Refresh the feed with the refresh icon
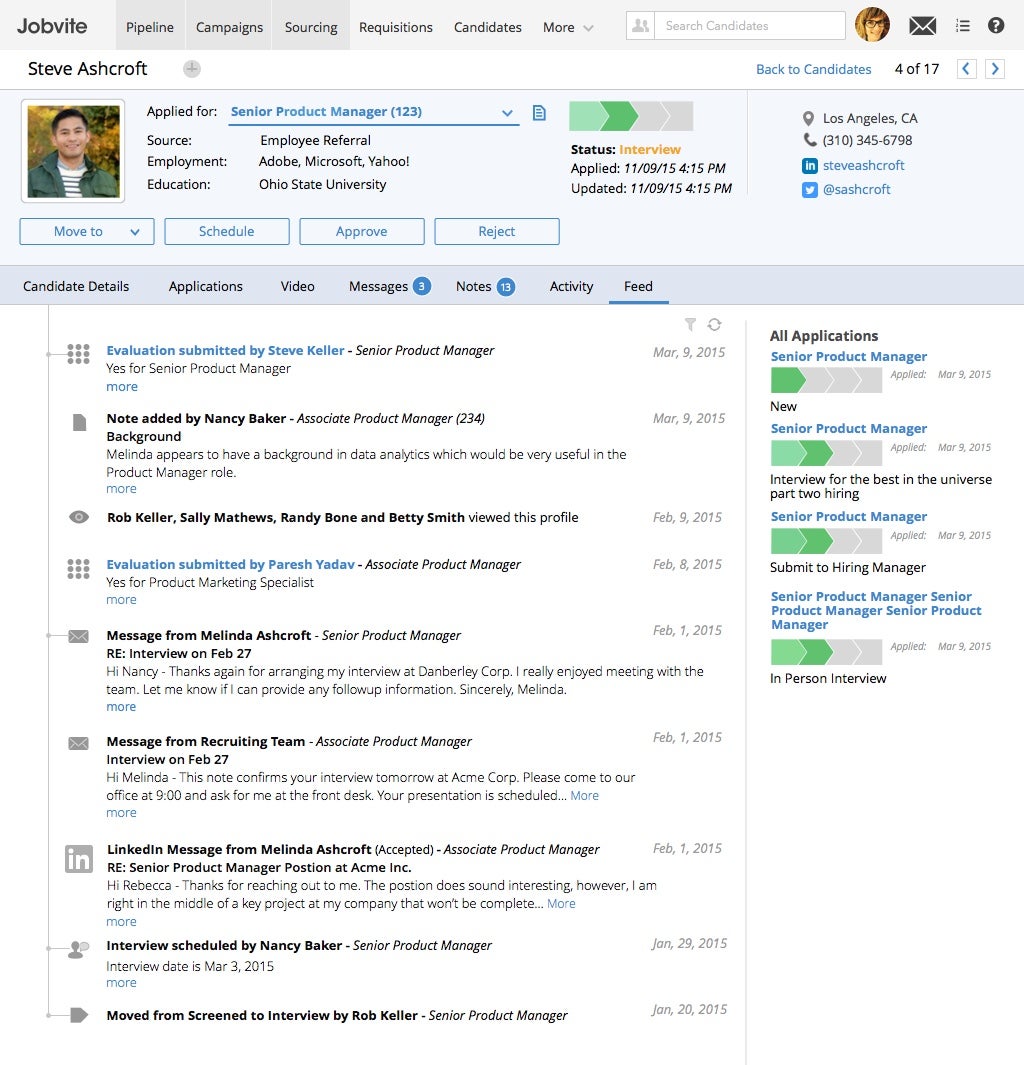 tap(714, 325)
